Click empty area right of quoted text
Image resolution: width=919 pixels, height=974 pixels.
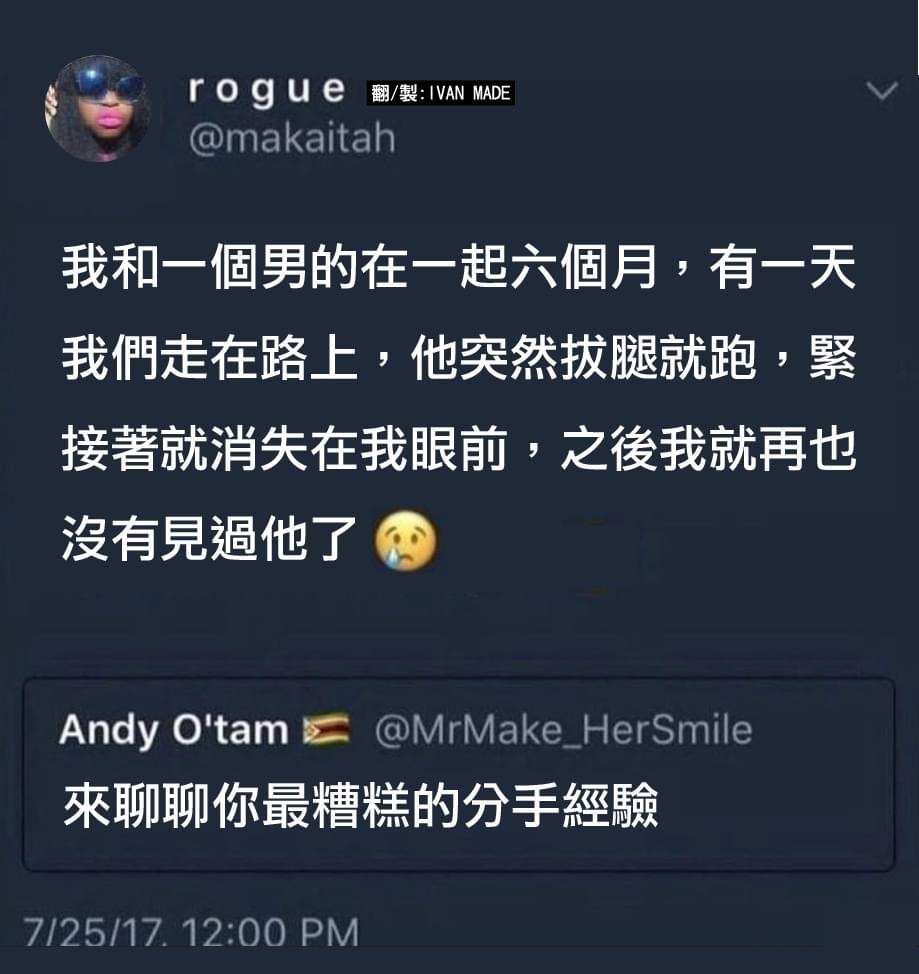[777, 806]
